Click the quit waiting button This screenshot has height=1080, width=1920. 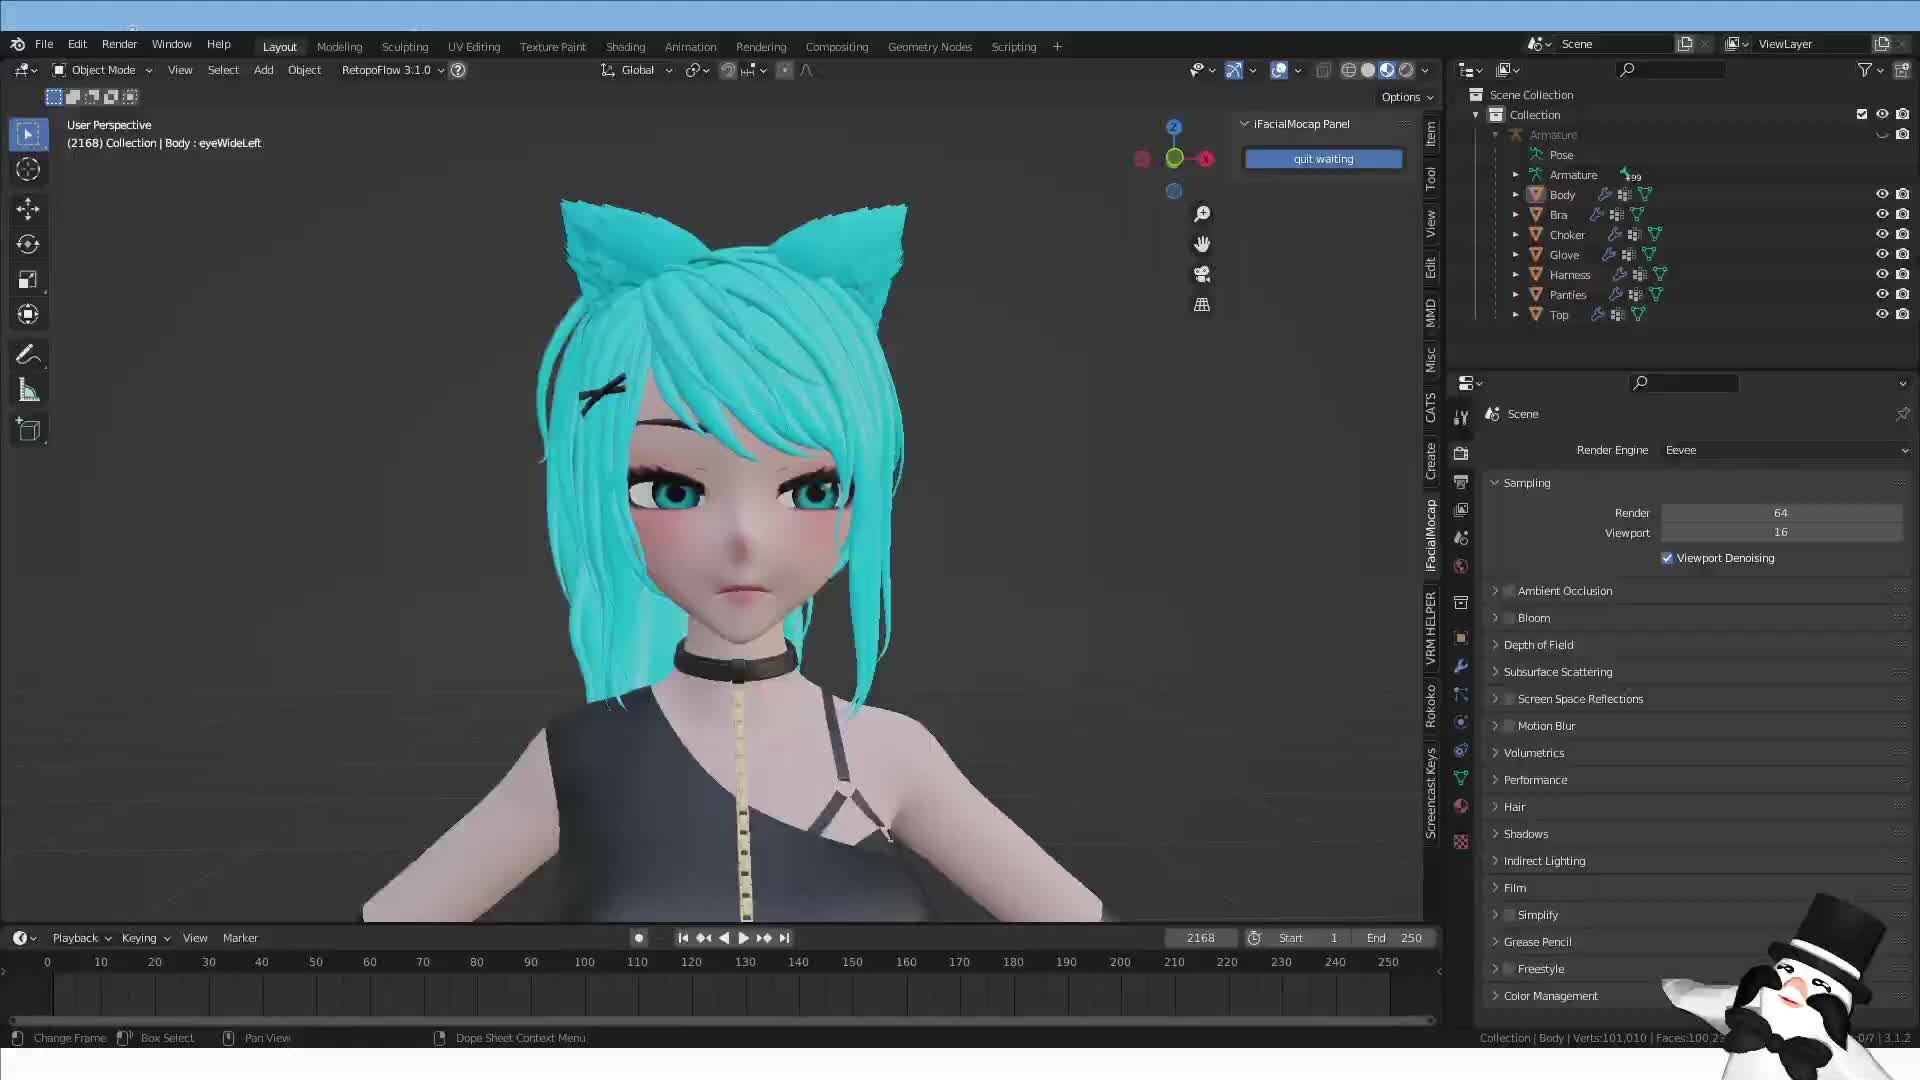pos(1322,158)
